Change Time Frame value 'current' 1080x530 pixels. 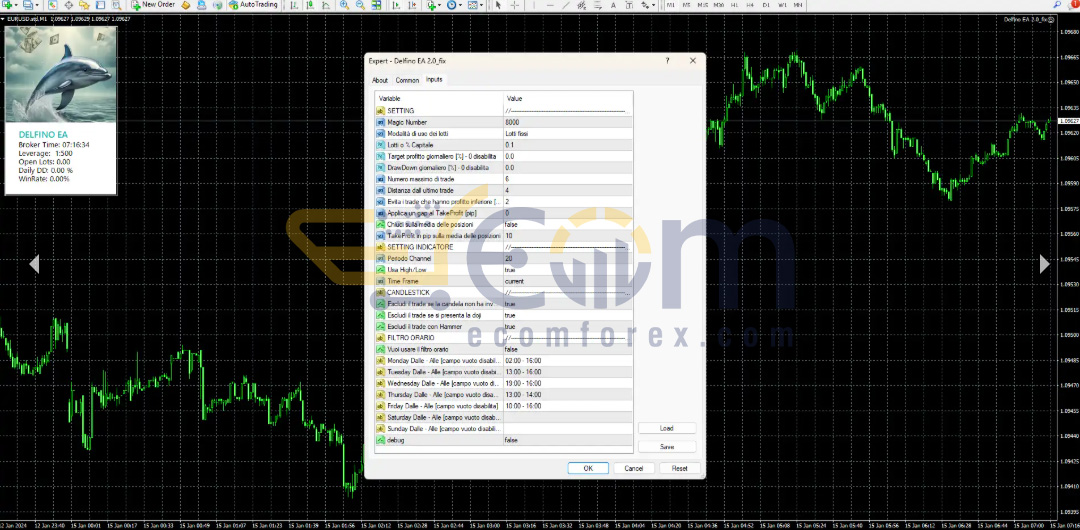568,281
